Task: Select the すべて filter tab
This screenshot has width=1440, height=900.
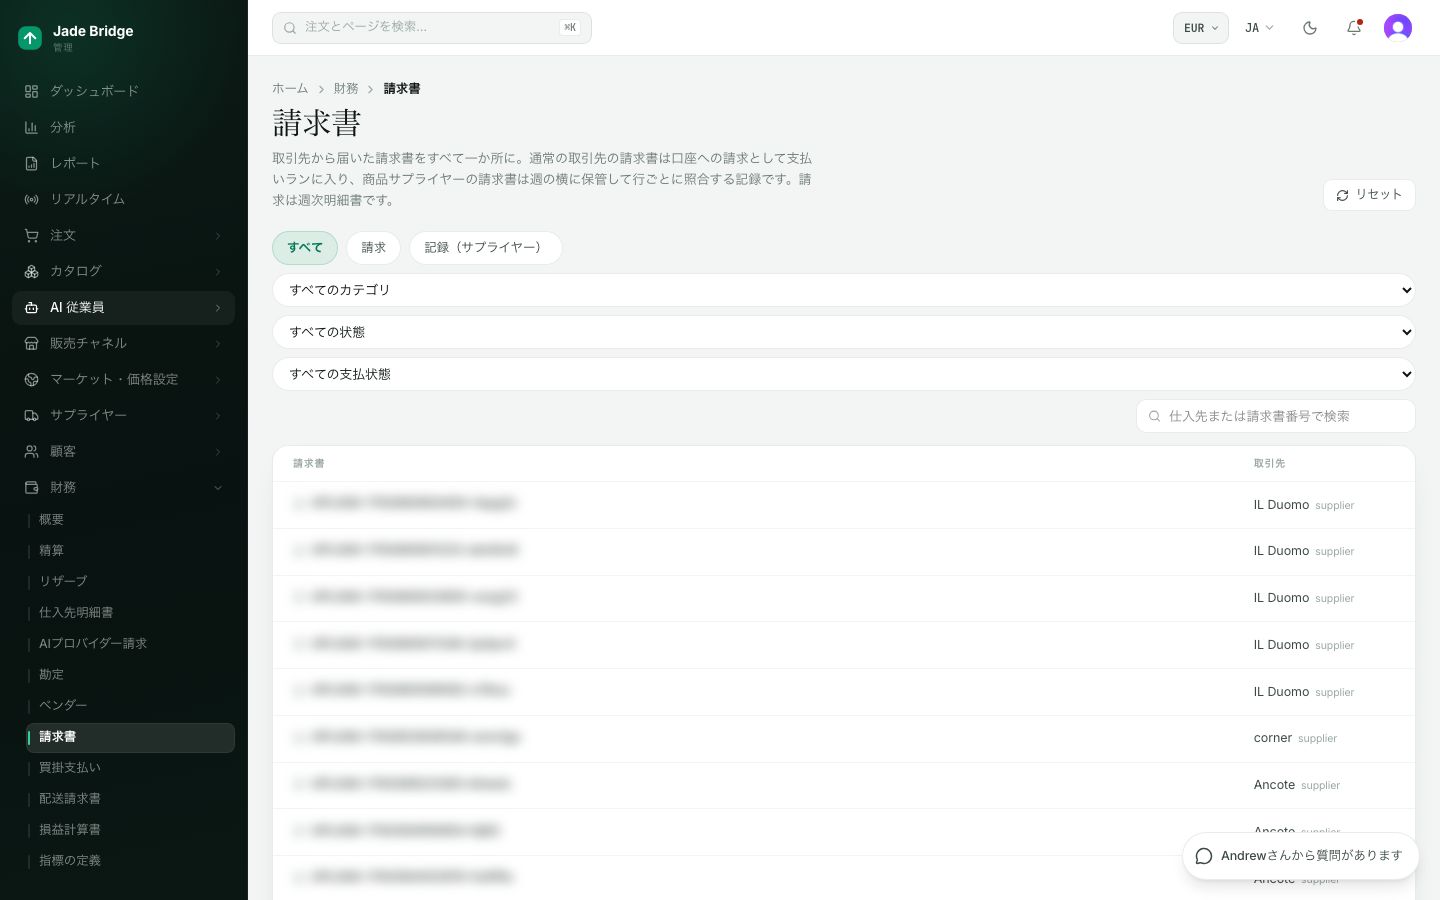Action: click(x=305, y=248)
